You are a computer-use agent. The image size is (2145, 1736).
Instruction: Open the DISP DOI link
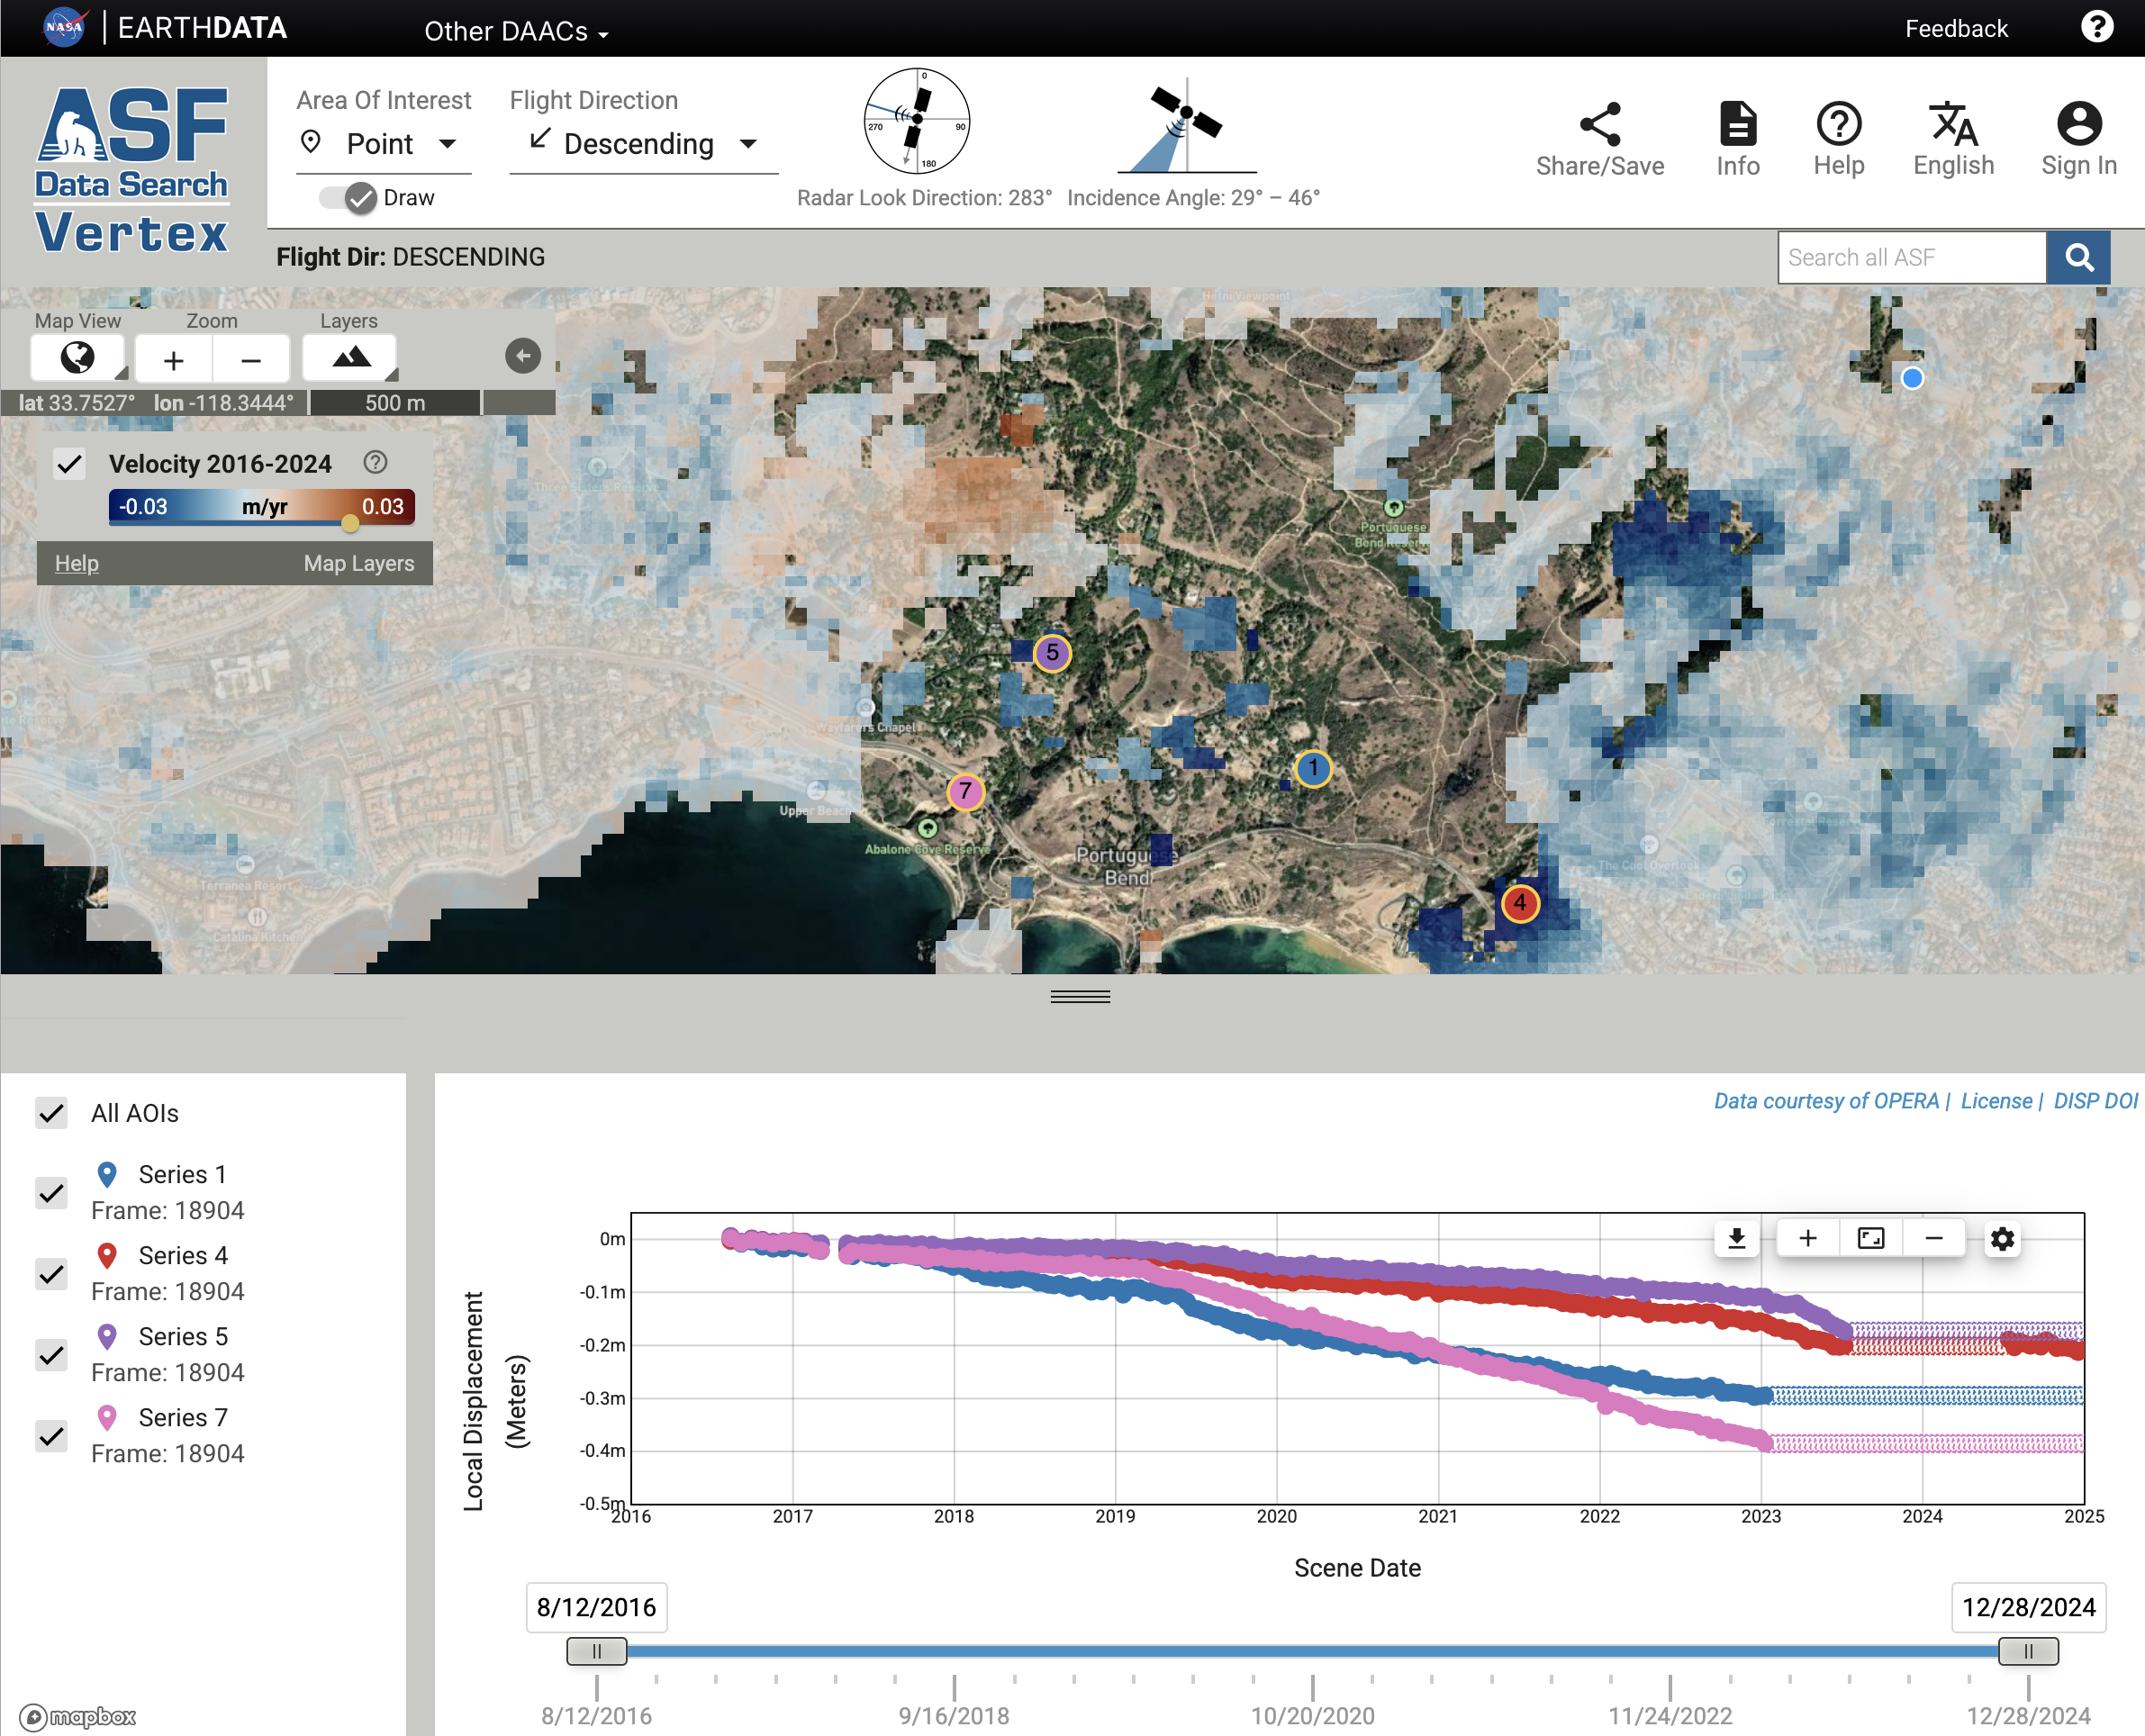2095,1100
